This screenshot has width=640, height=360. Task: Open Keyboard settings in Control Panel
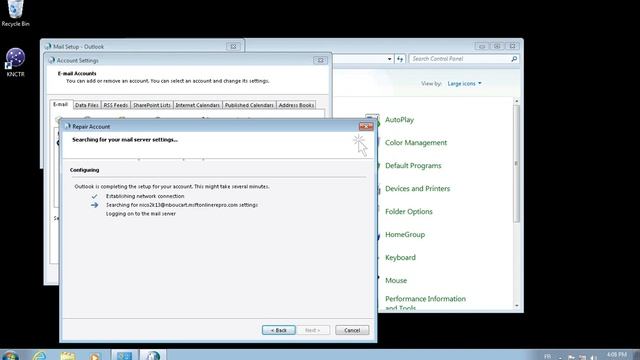[400, 257]
